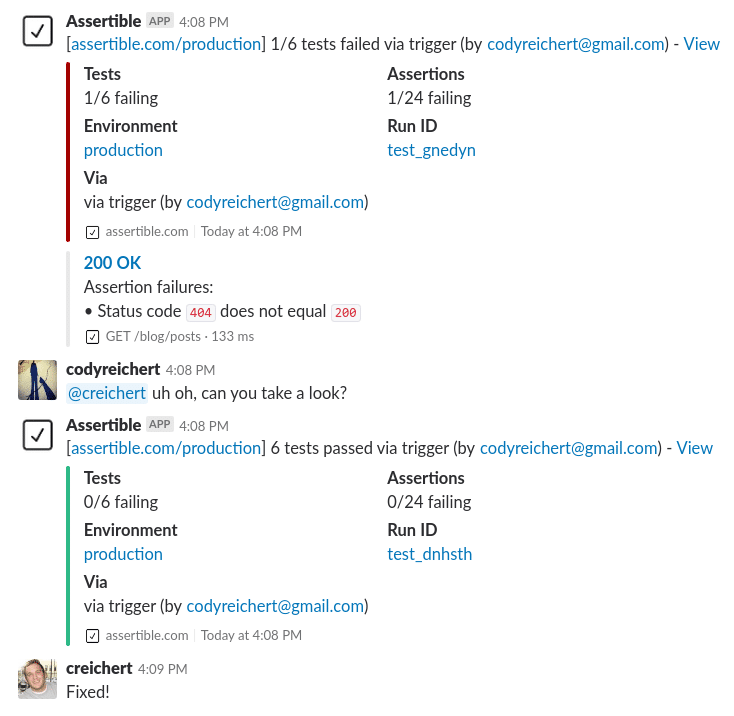
Task: Click the production environment link in passed report
Action: [123, 554]
